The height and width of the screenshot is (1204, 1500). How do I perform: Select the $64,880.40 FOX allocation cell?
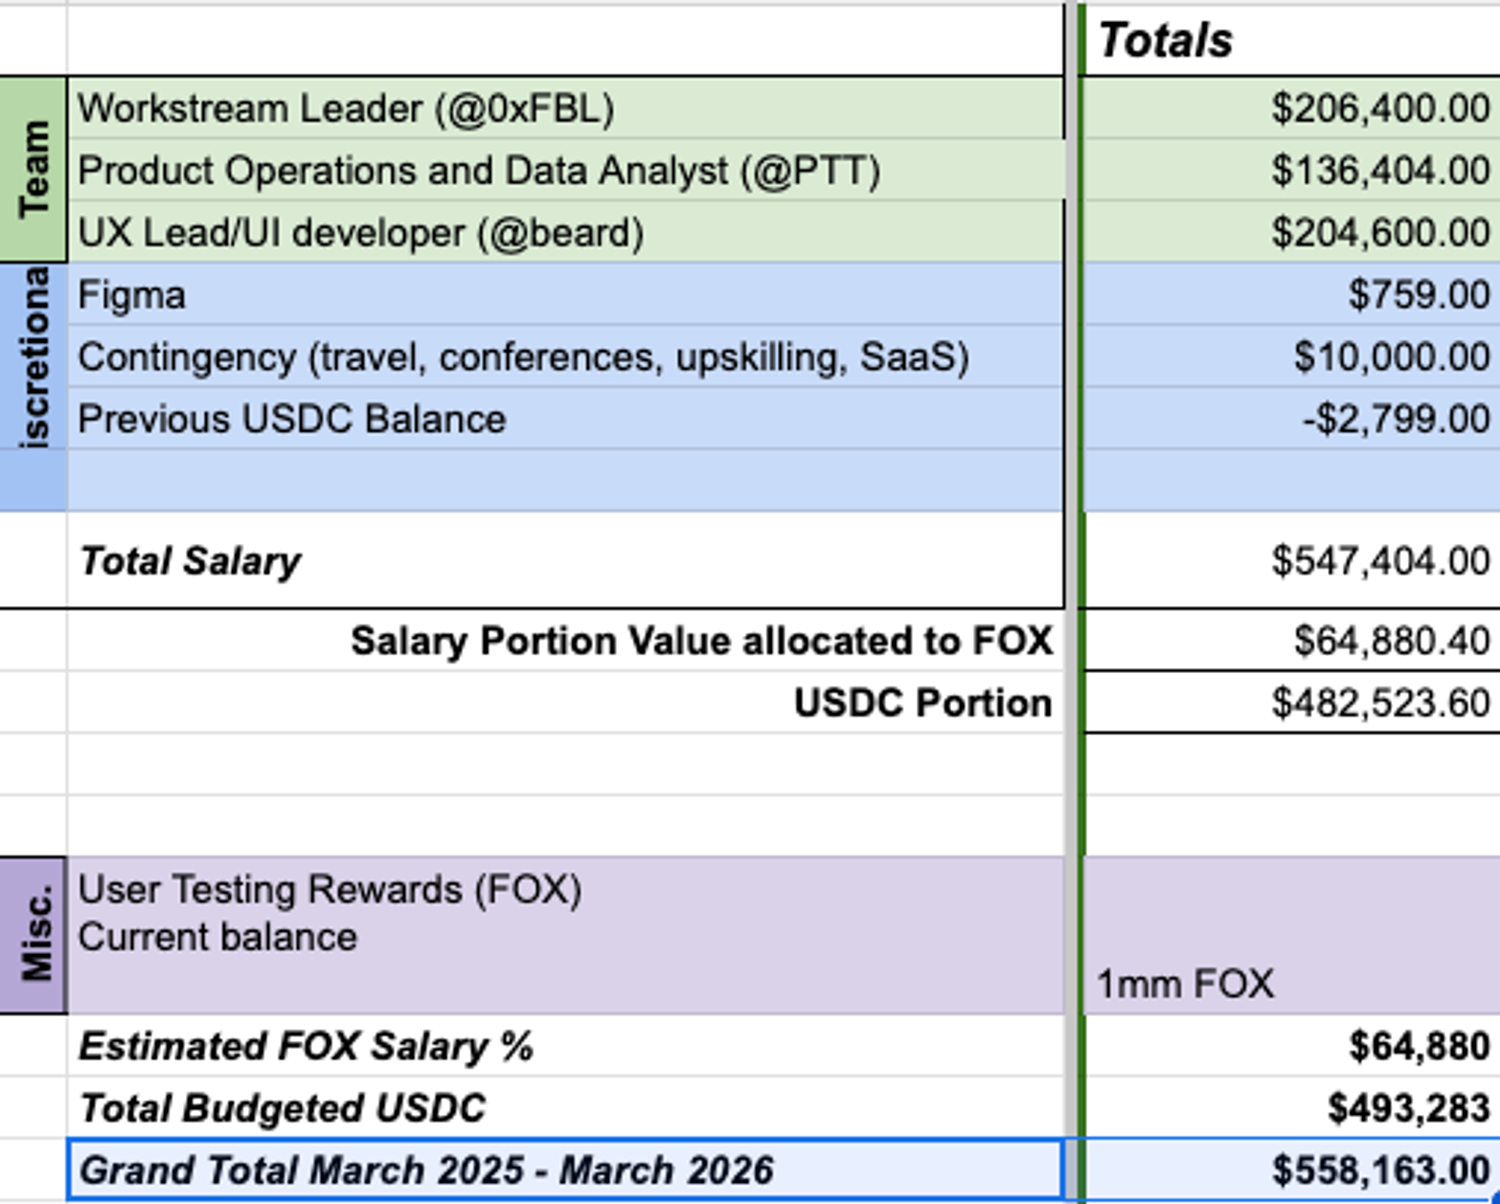1290,641
